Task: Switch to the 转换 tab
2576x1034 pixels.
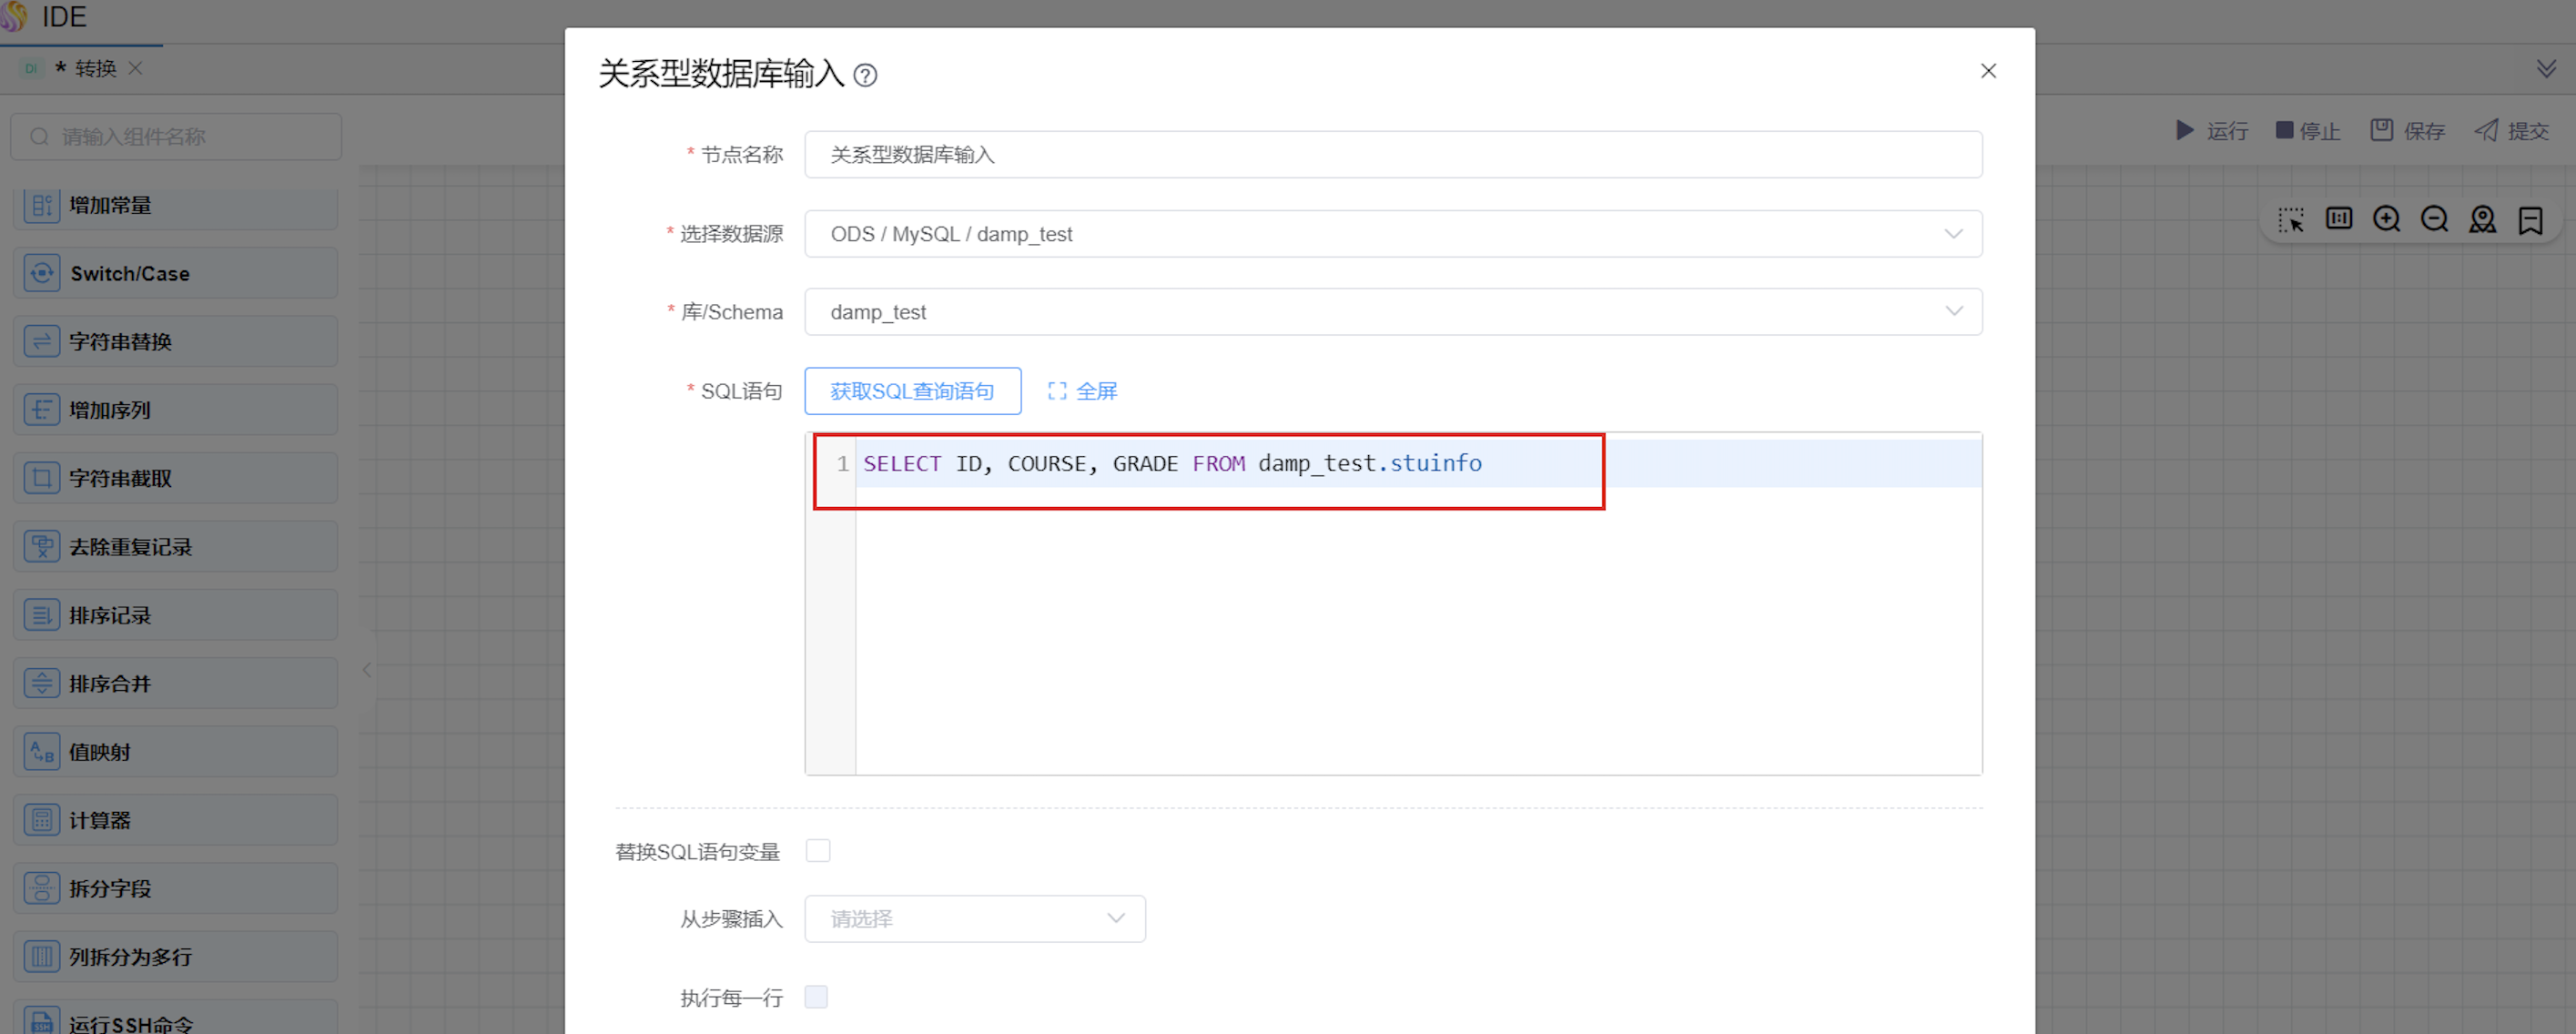Action: 95,68
